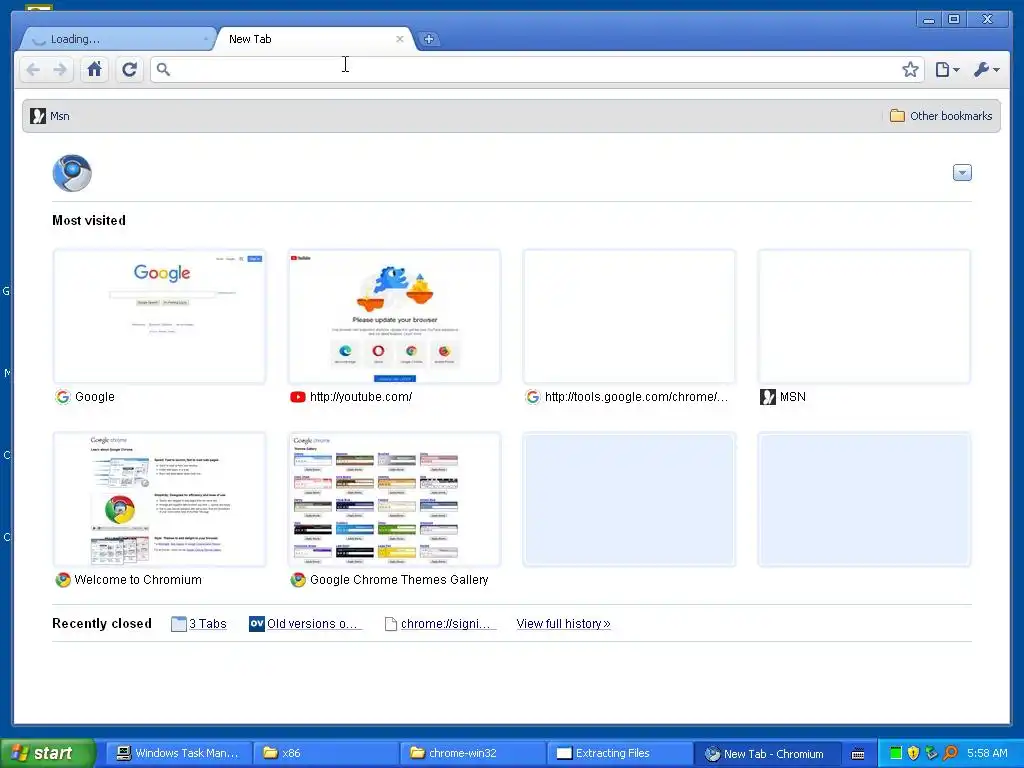Open the MSN blank thumbnail
Screen dimensions: 1024x768
coord(864,316)
